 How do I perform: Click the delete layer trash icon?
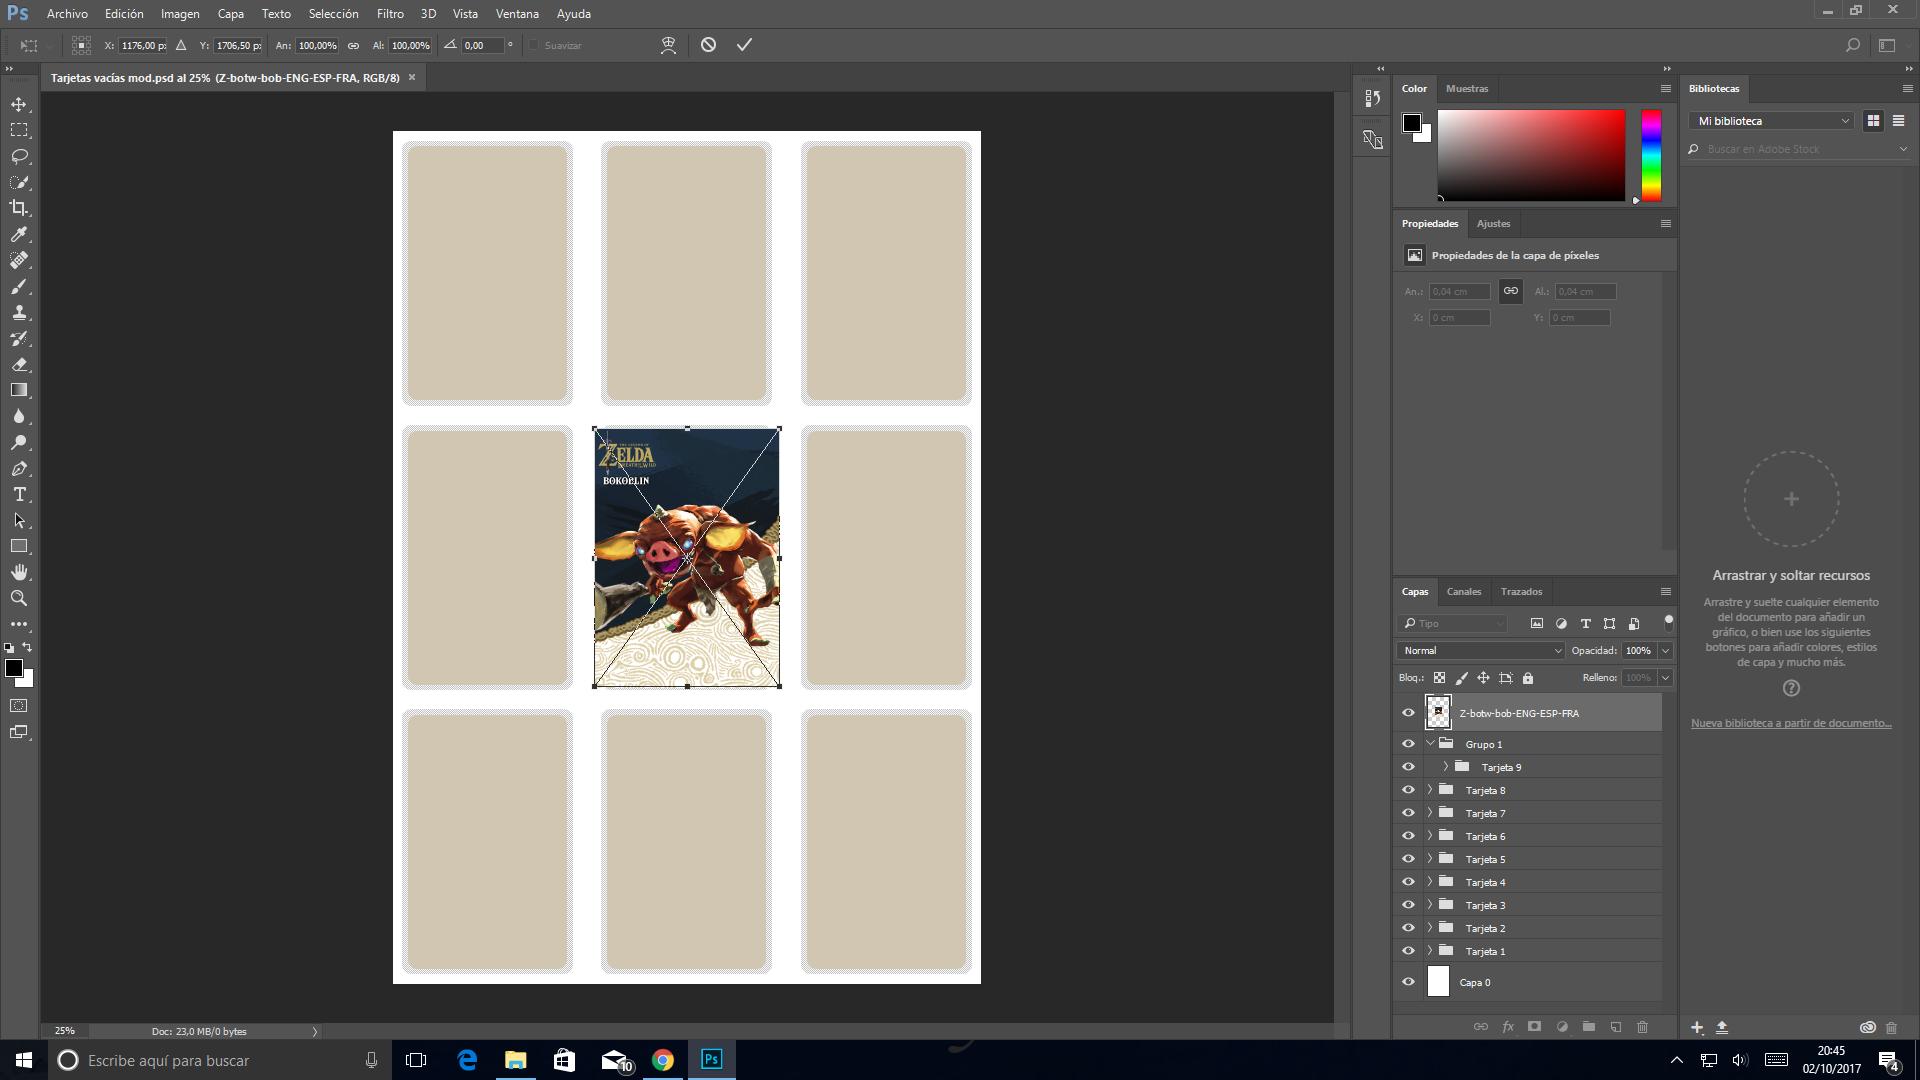[x=1642, y=1027]
